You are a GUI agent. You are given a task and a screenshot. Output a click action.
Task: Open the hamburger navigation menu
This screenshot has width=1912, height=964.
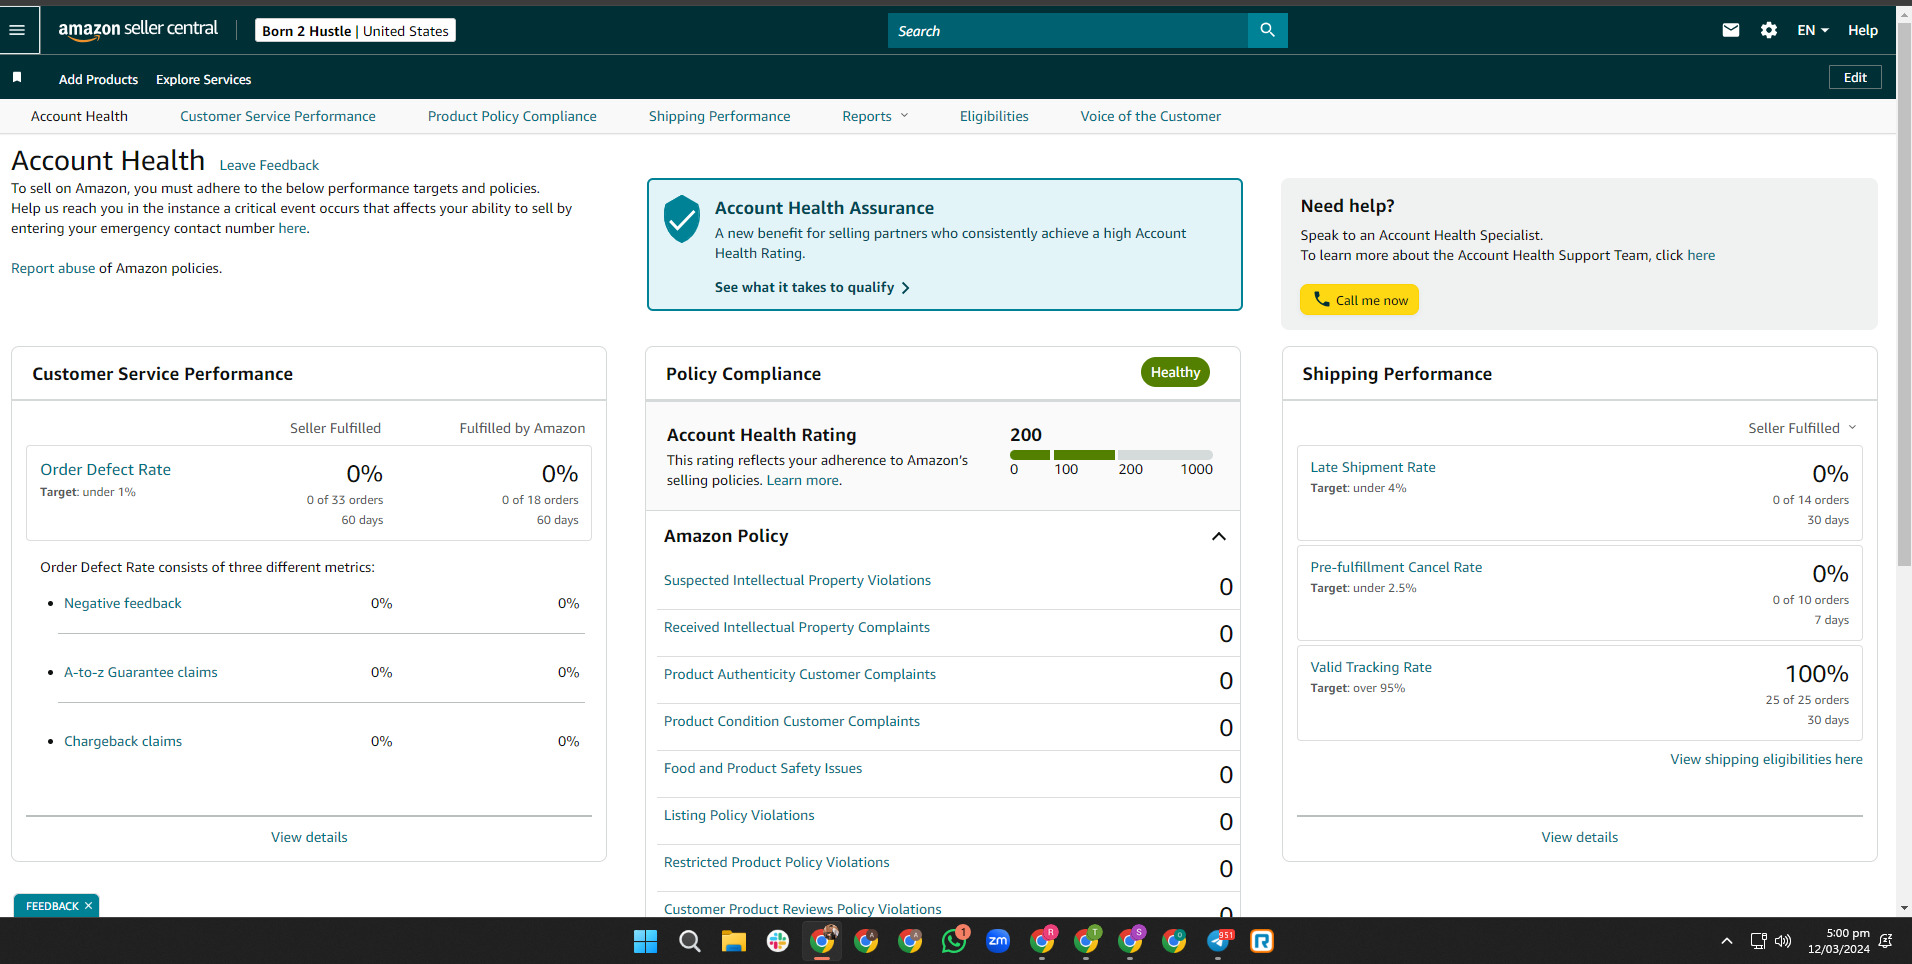pyautogui.click(x=17, y=30)
